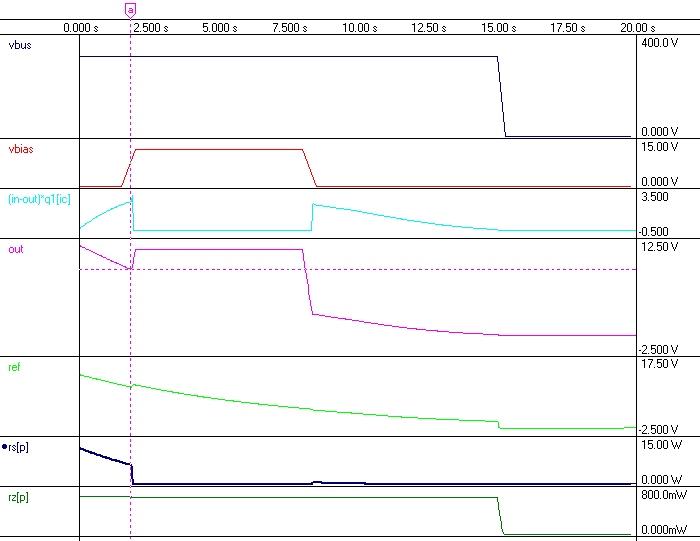Click the 17.50 V scale value for ref
Screen dimensions: 700x541
tap(659, 364)
